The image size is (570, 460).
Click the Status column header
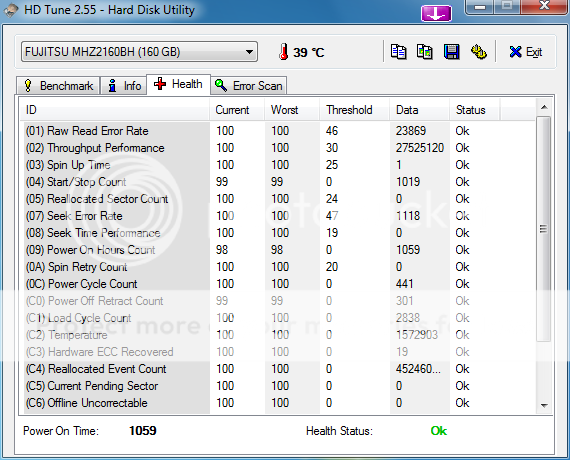click(x=475, y=110)
